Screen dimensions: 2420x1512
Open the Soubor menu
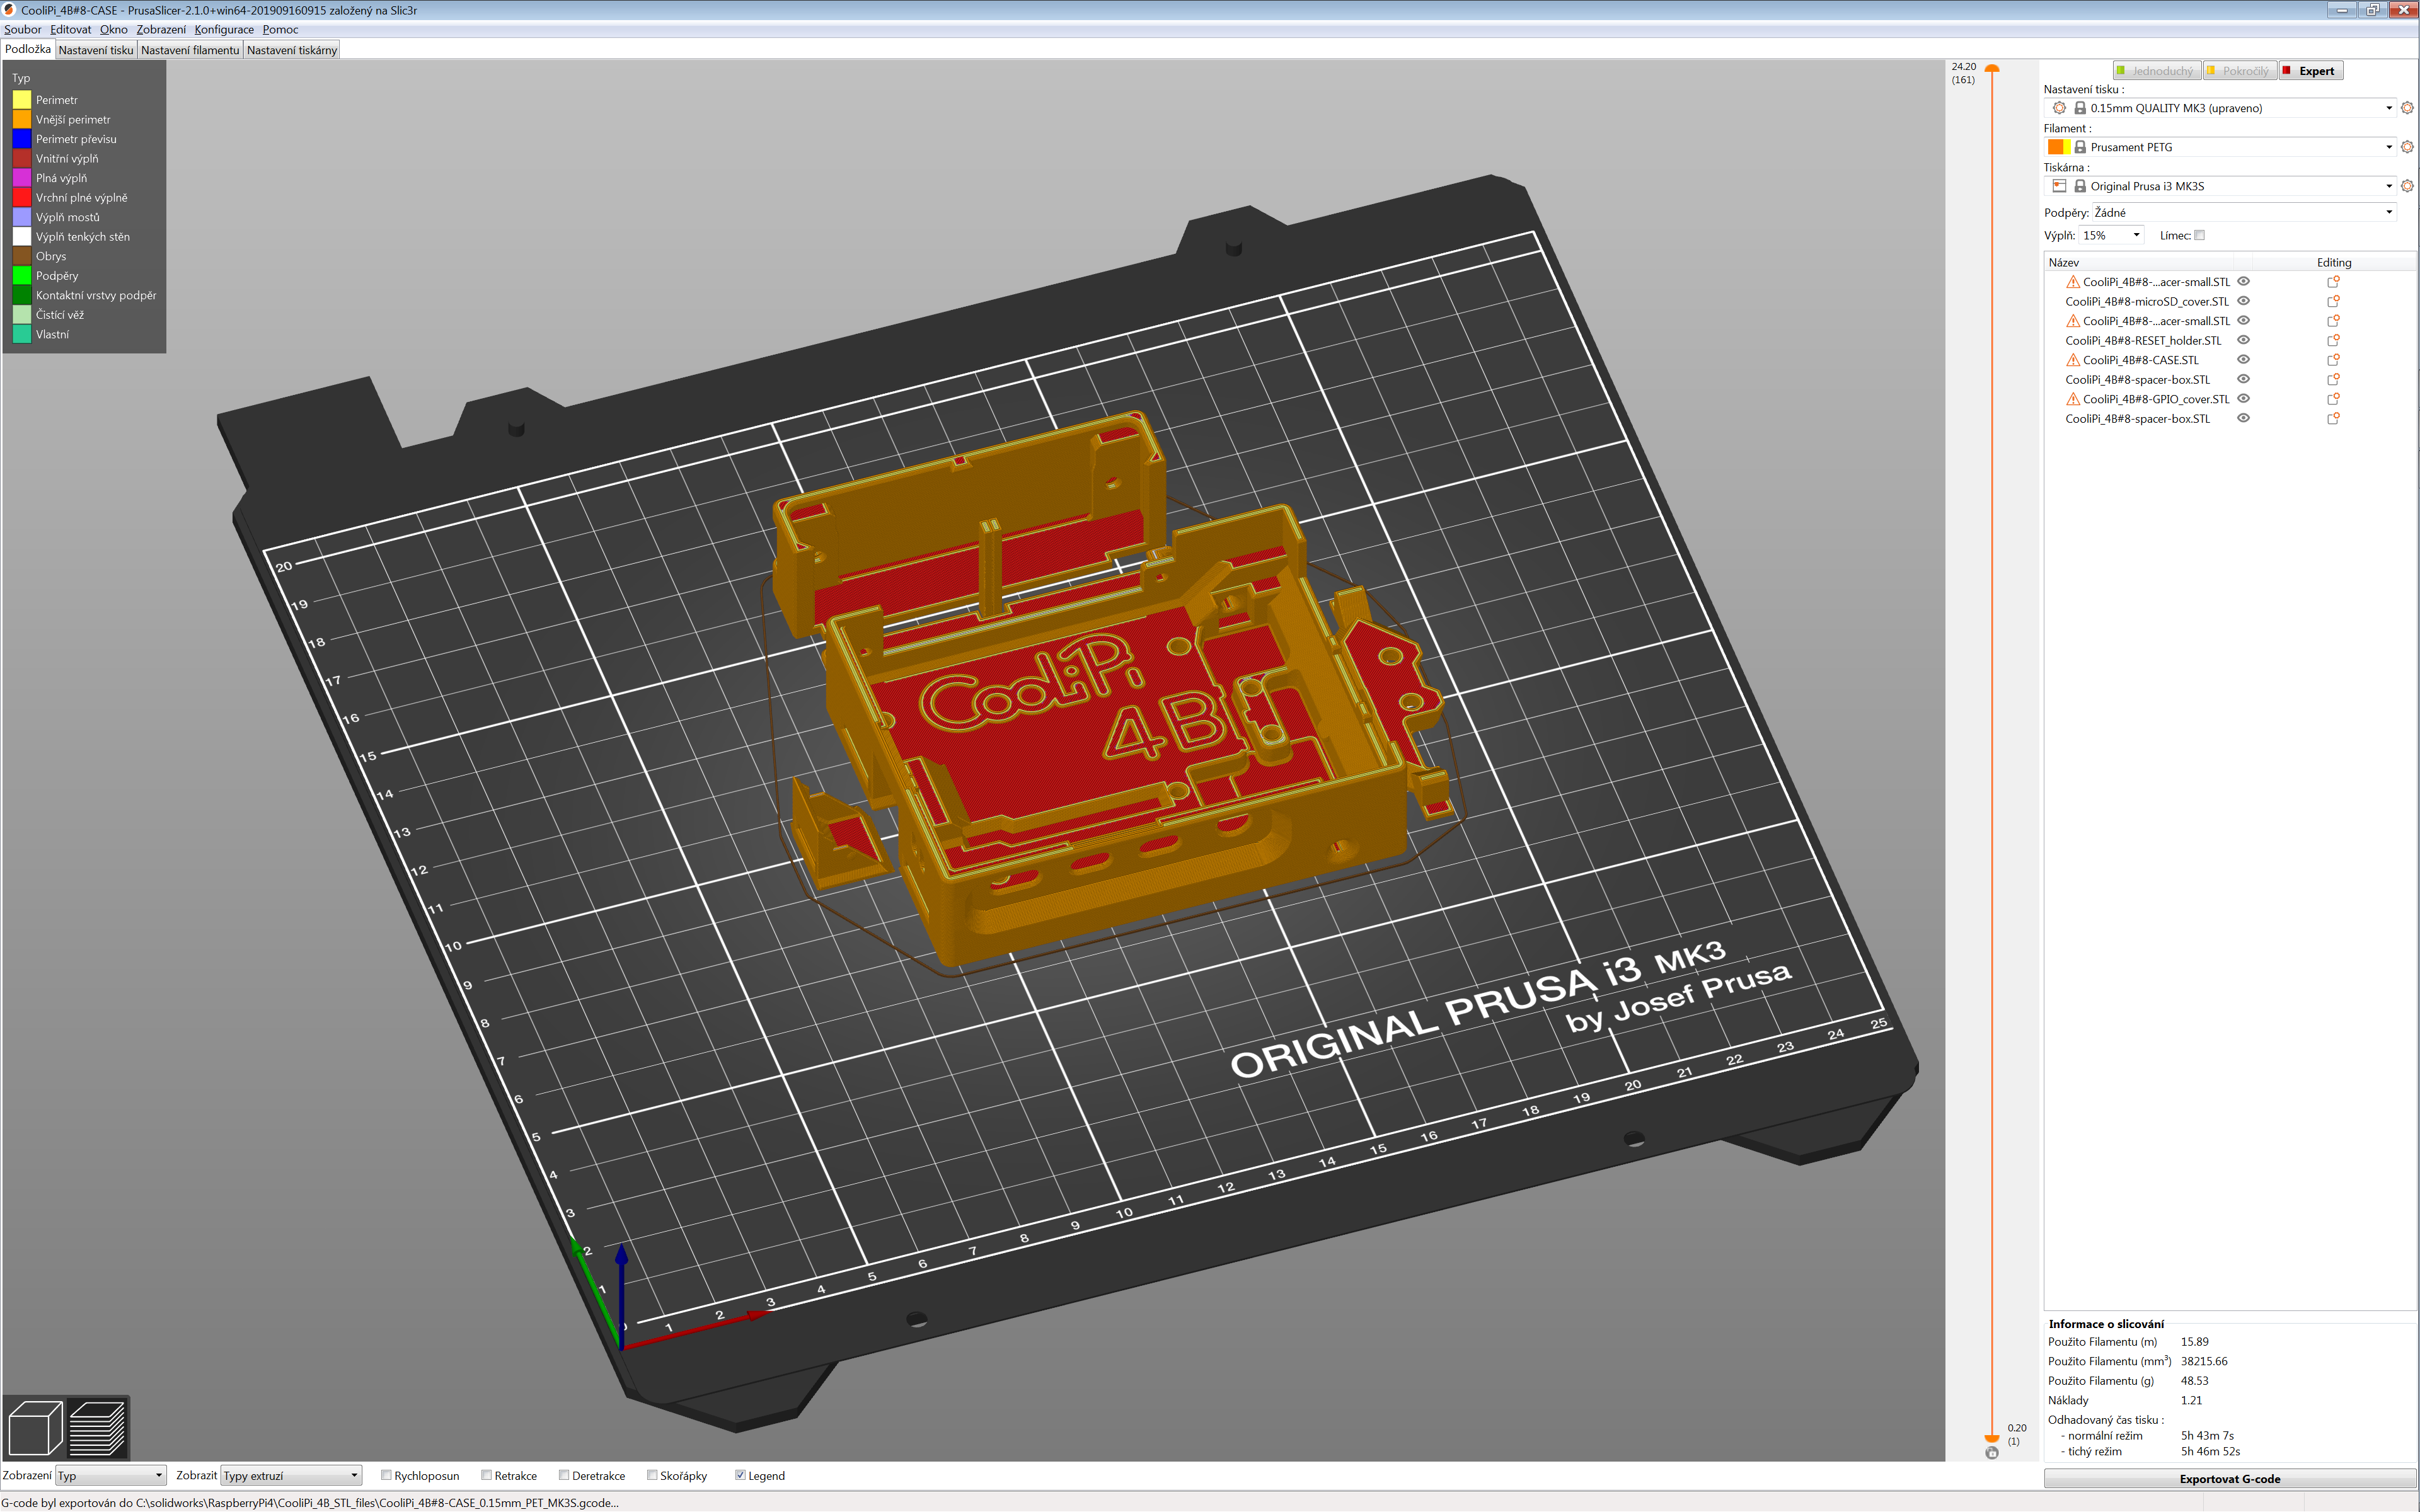23,29
